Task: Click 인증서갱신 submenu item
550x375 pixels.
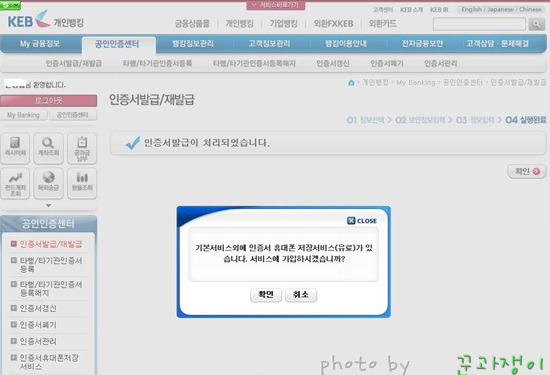Action: pyautogui.click(x=333, y=63)
